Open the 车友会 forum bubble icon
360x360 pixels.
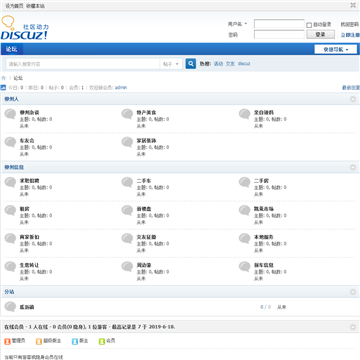pyautogui.click(x=10, y=142)
